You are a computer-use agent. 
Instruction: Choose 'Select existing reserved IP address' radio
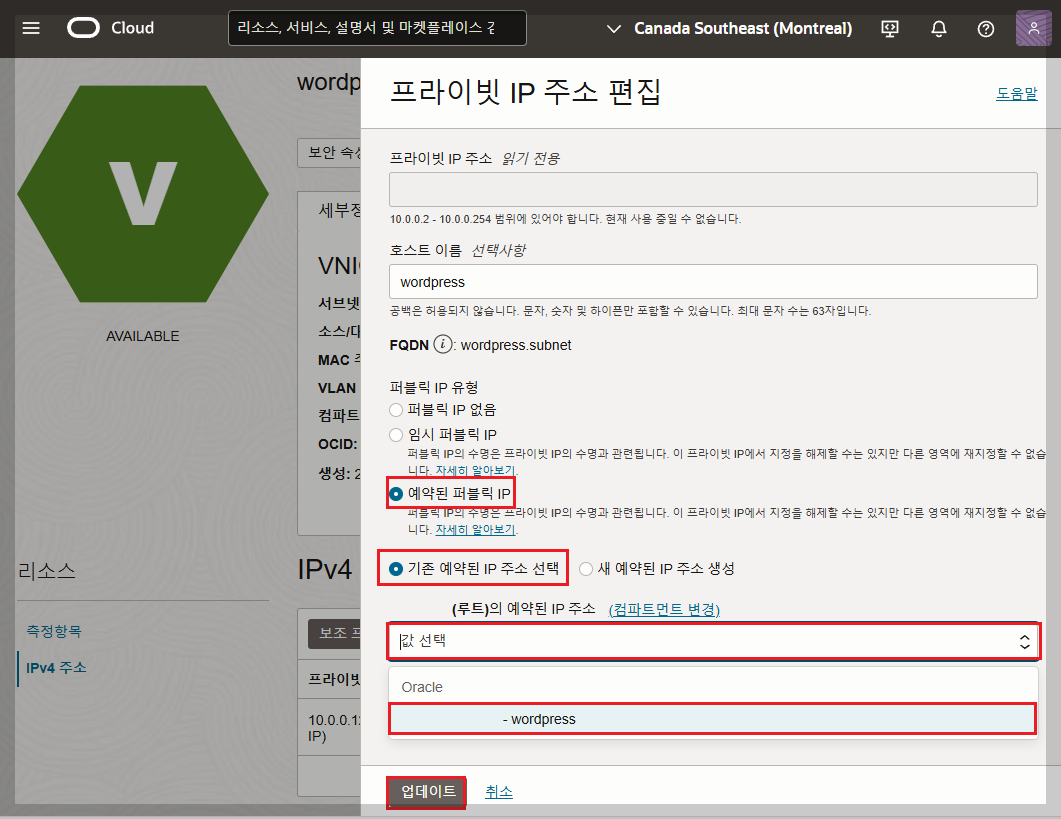[x=396, y=569]
